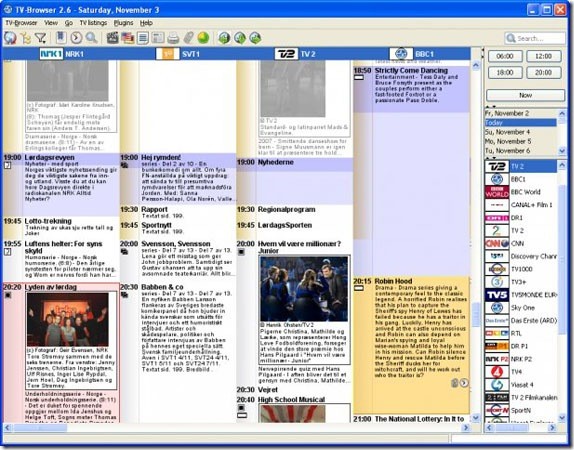Click the last green arrow globe icon
The height and width of the screenshot is (450, 574).
(255, 38)
